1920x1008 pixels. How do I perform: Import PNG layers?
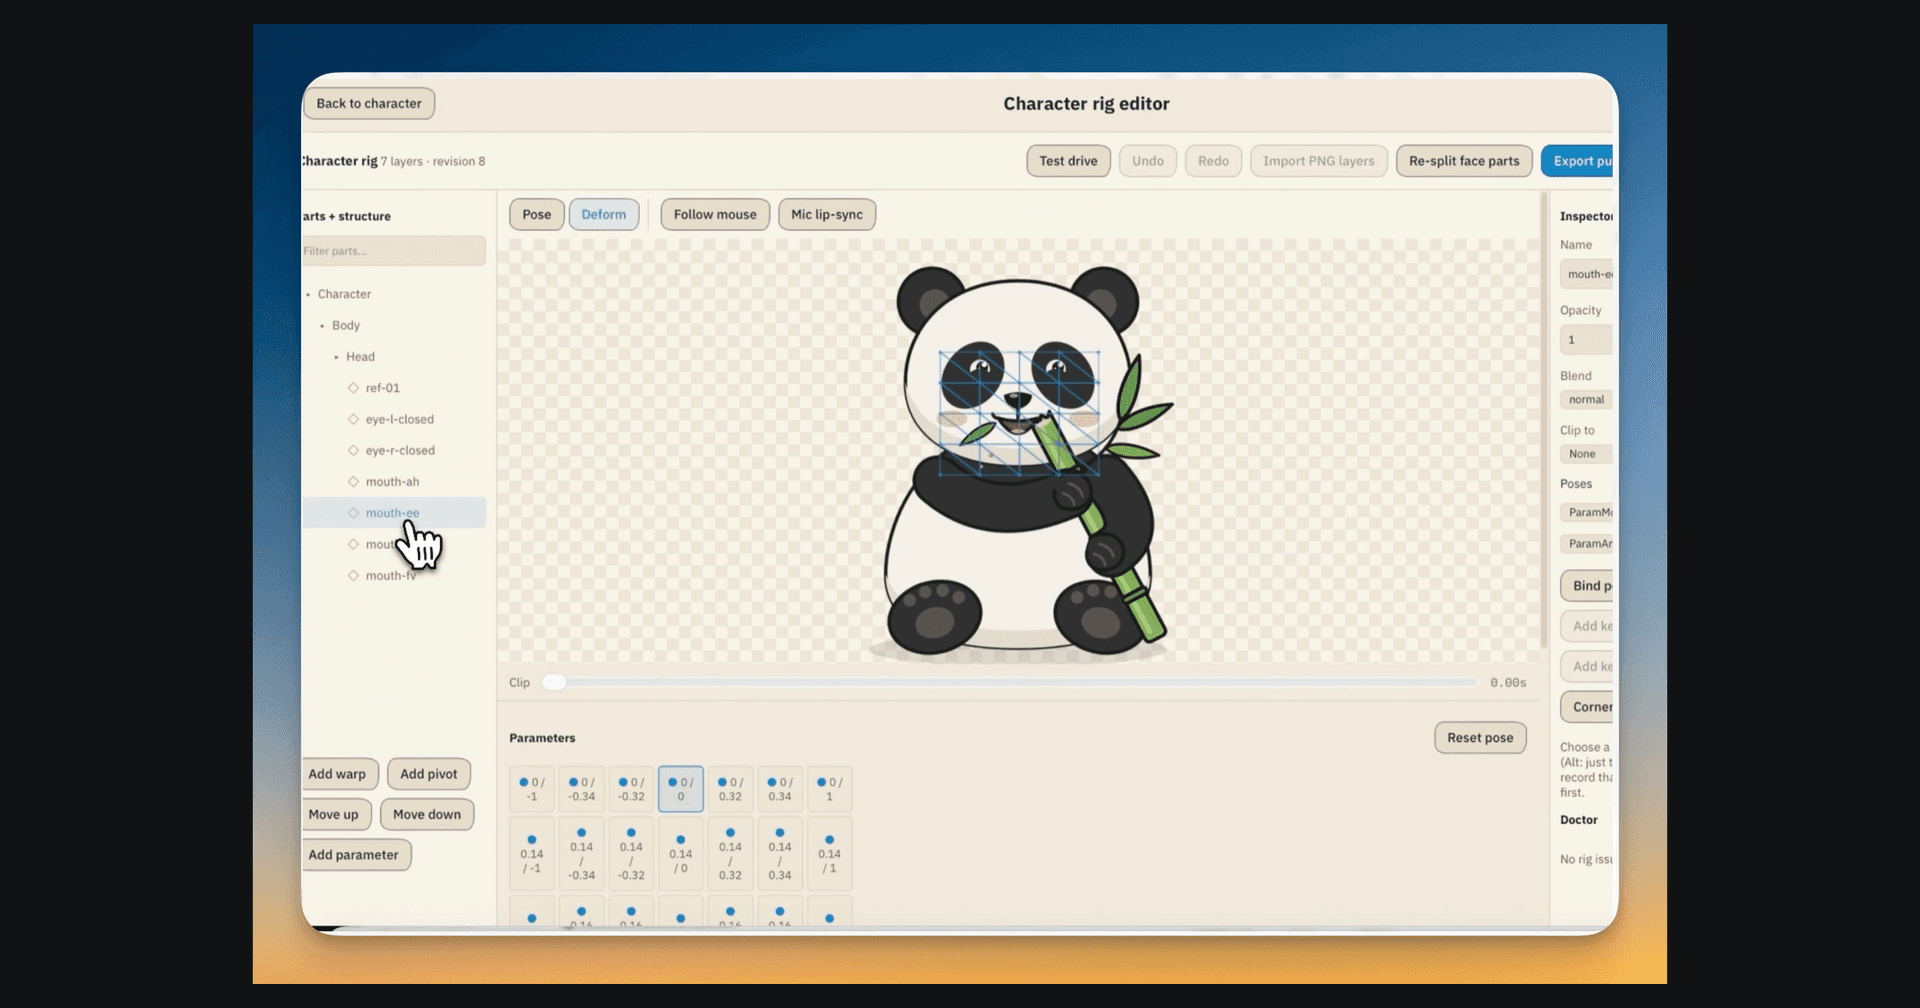tap(1319, 161)
